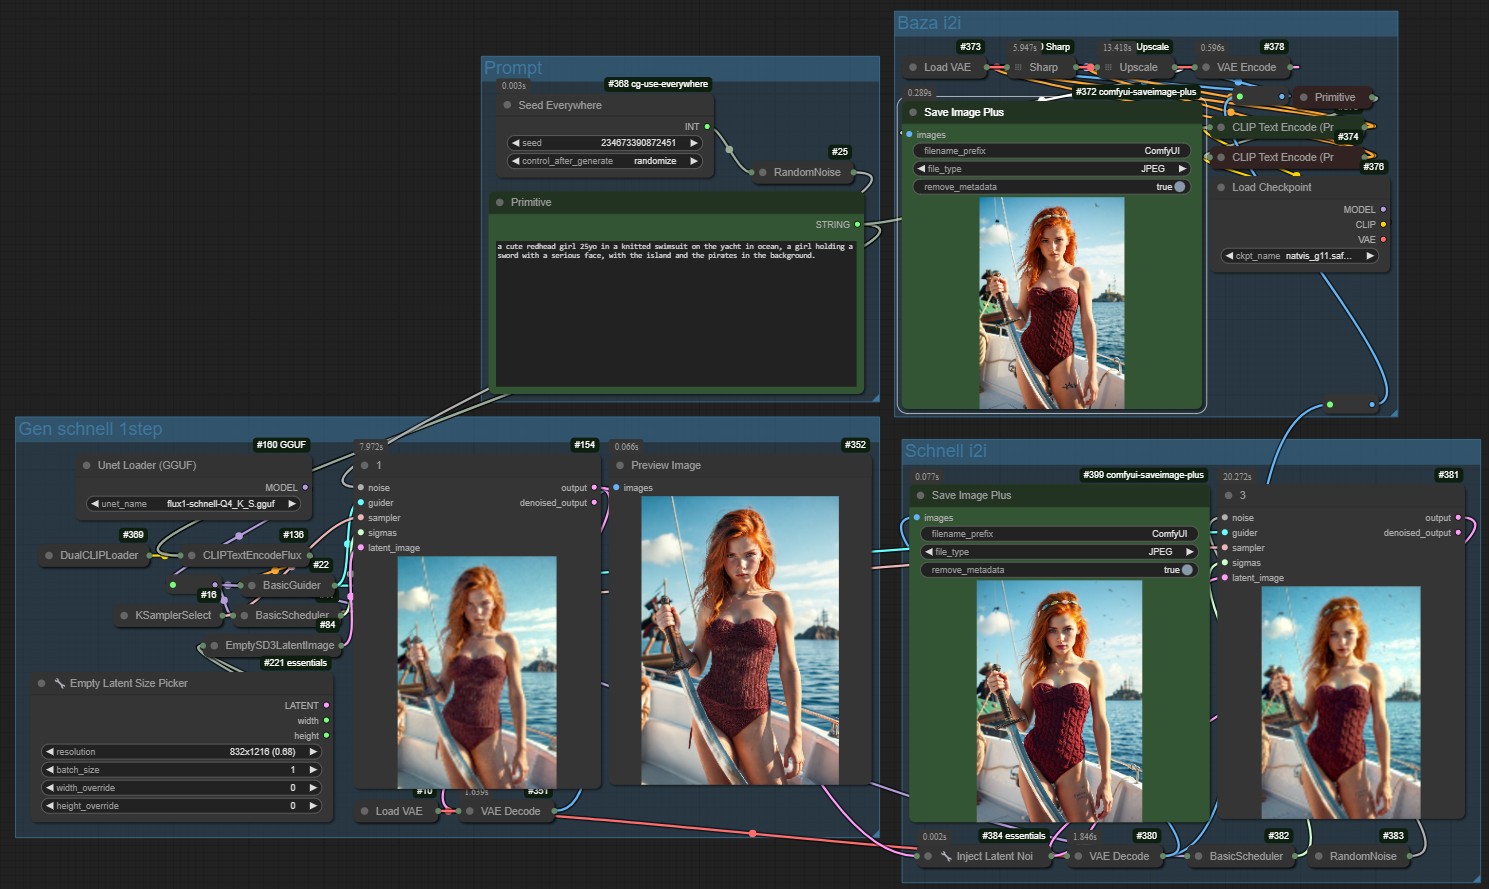Click the image preview inside node 1
Screen dimensions: 1489x889
(477, 672)
